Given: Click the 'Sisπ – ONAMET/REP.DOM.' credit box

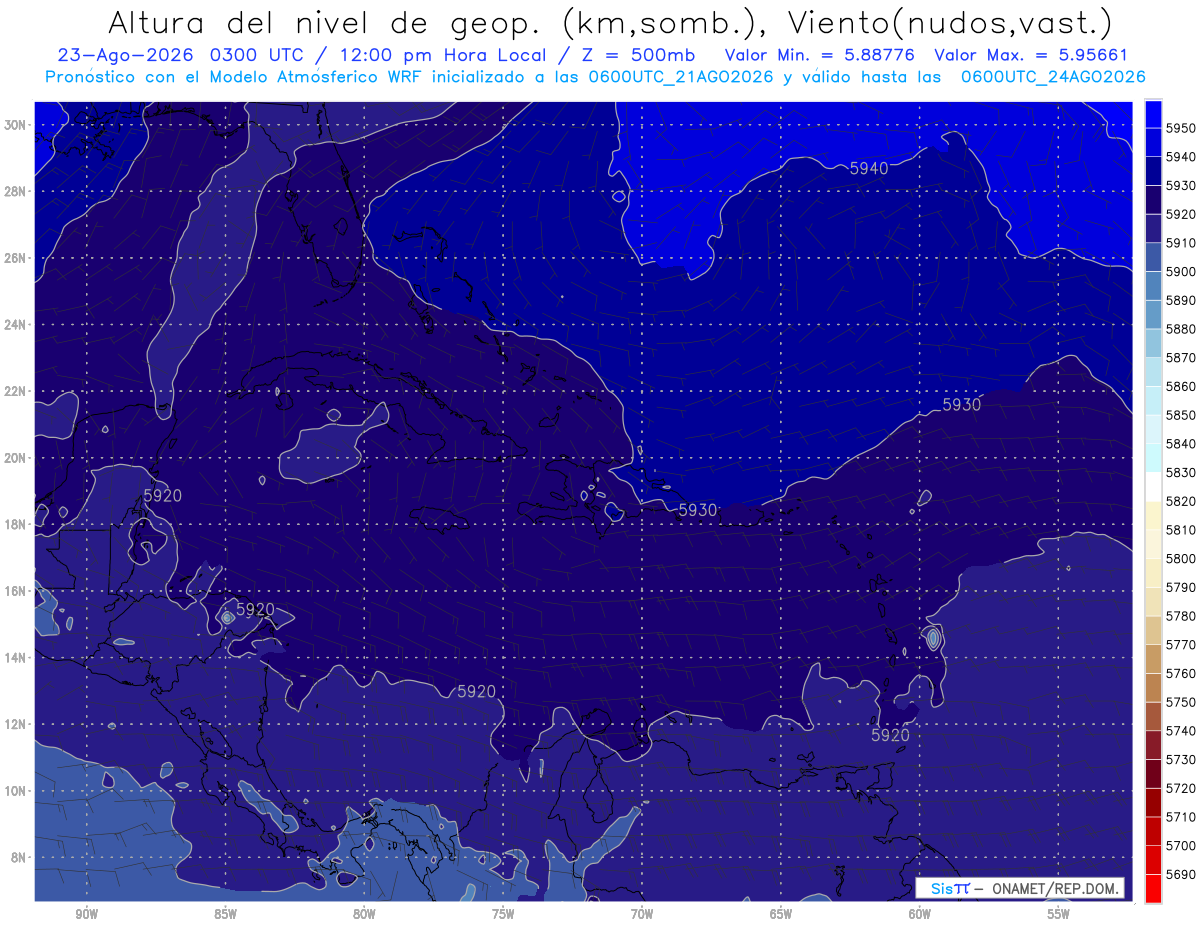Looking at the screenshot, I should pos(1020,888).
